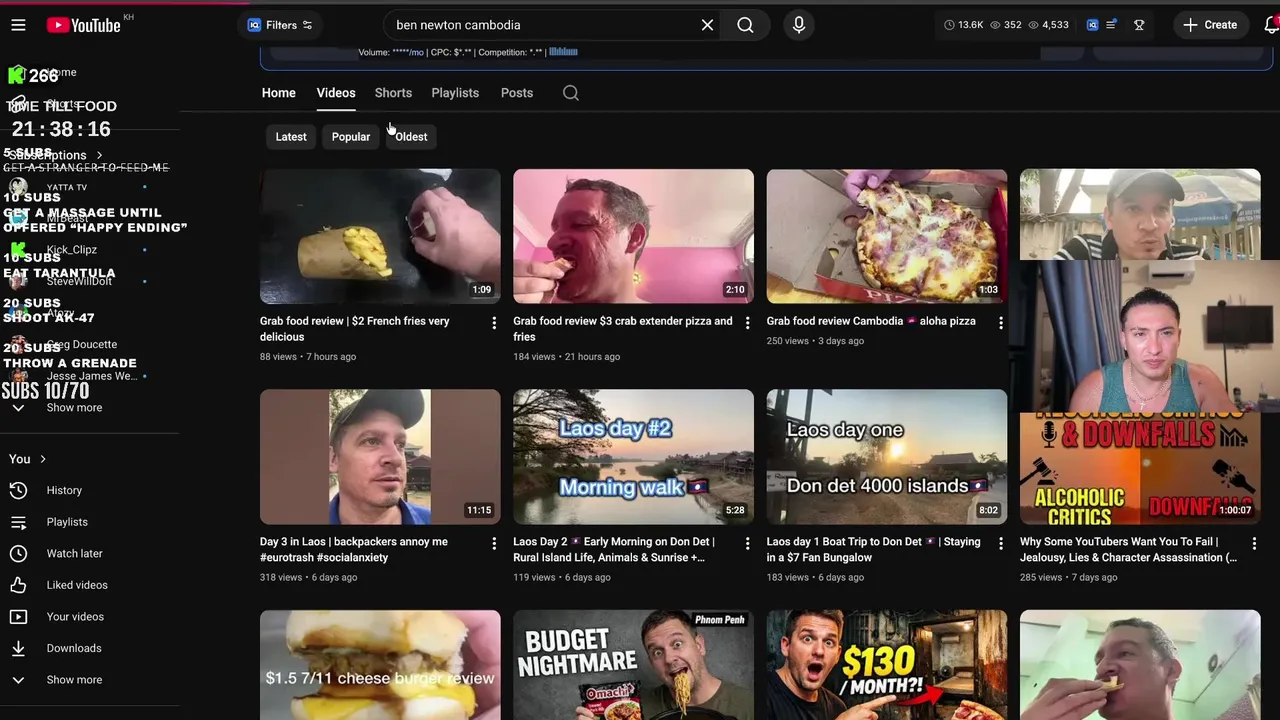This screenshot has width=1280, height=720.
Task: Click the blue vidIQ logo in the stats bar
Action: pyautogui.click(x=1092, y=25)
